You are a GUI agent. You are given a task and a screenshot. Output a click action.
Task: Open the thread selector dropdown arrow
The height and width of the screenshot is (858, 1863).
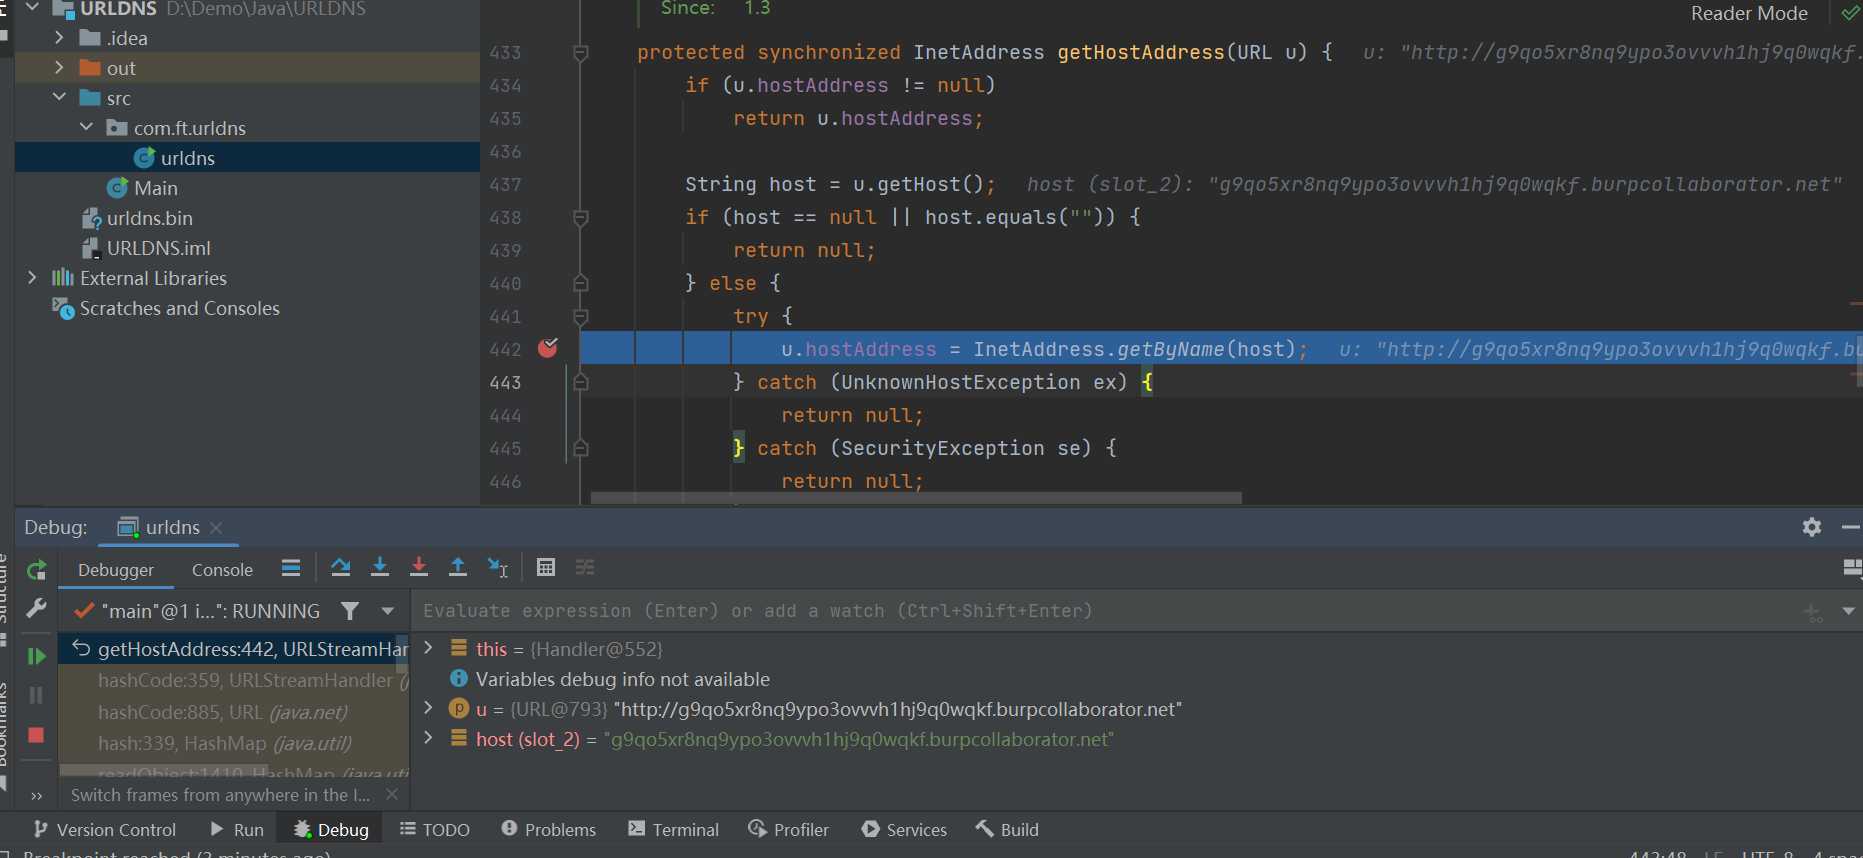pyautogui.click(x=387, y=610)
